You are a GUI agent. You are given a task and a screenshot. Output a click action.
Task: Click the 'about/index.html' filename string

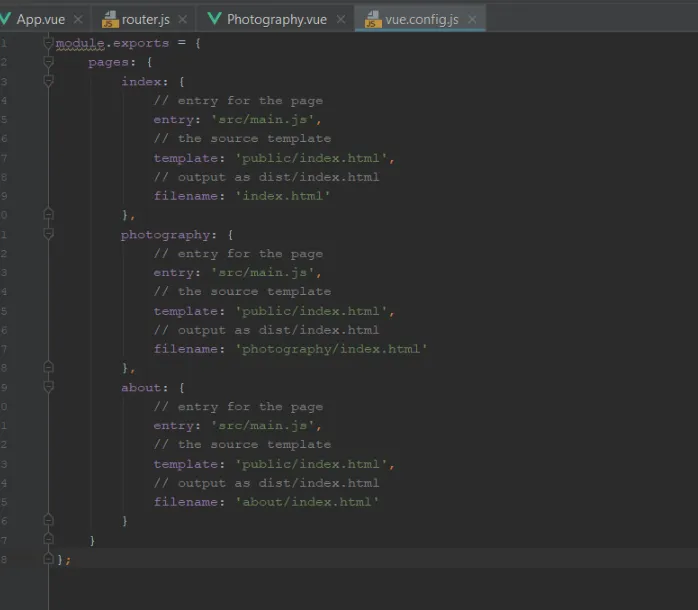coord(307,502)
